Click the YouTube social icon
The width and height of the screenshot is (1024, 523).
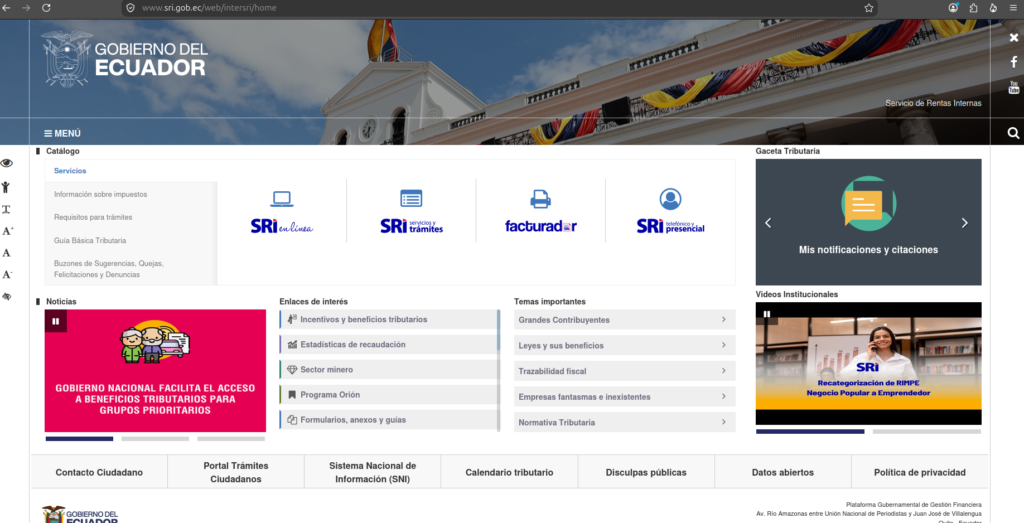[1014, 87]
